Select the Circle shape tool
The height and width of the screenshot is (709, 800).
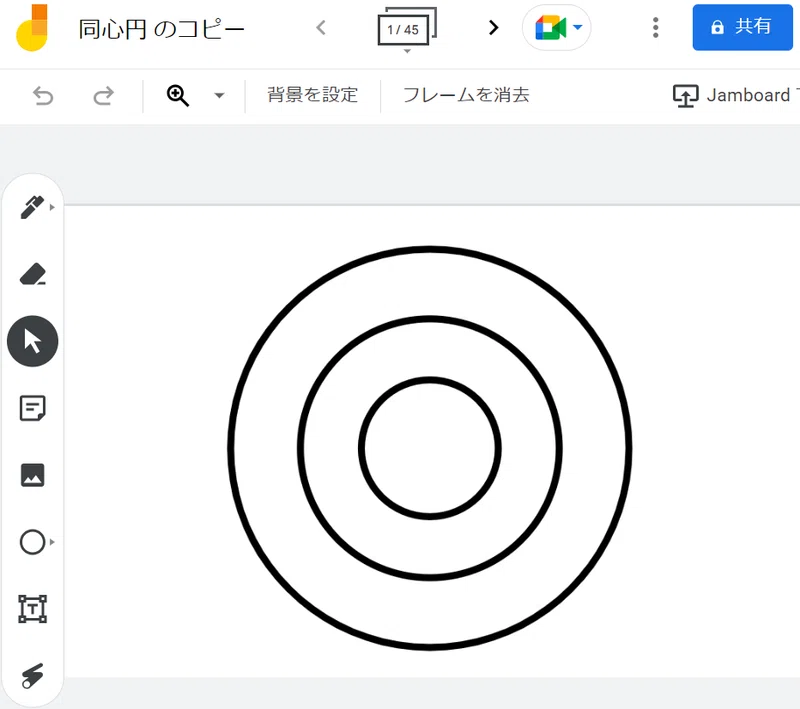click(x=33, y=542)
